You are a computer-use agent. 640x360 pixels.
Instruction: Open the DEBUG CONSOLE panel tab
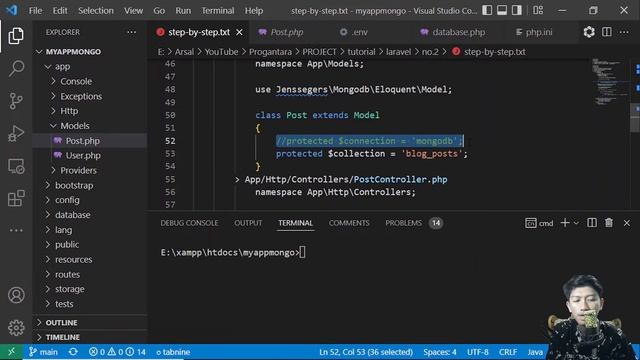(x=189, y=223)
